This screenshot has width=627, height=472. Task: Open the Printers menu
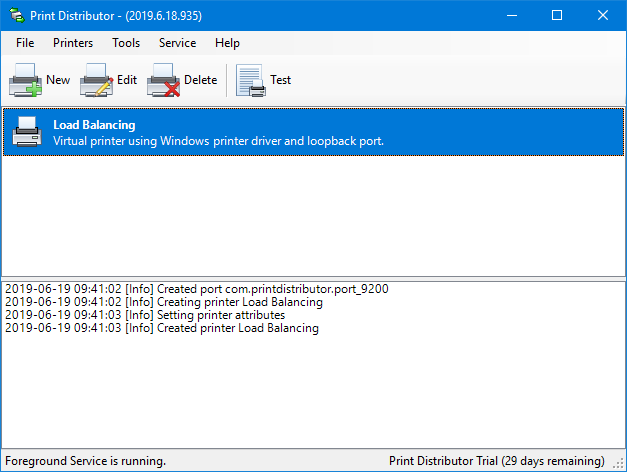[x=73, y=43]
